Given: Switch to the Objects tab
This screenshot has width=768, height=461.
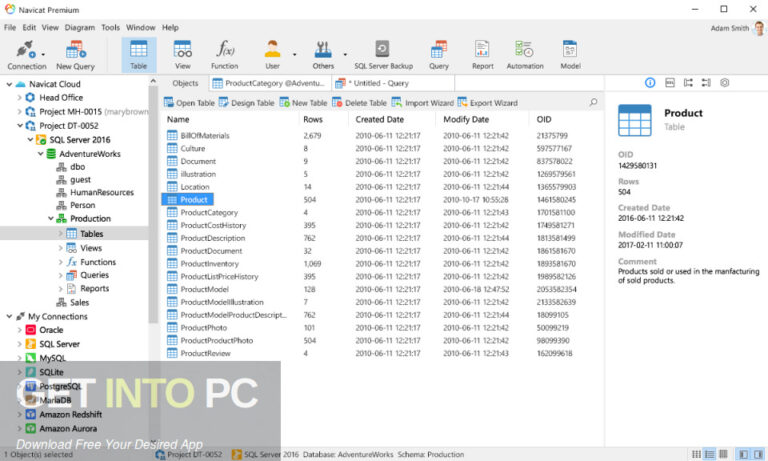Looking at the screenshot, I should (185, 83).
